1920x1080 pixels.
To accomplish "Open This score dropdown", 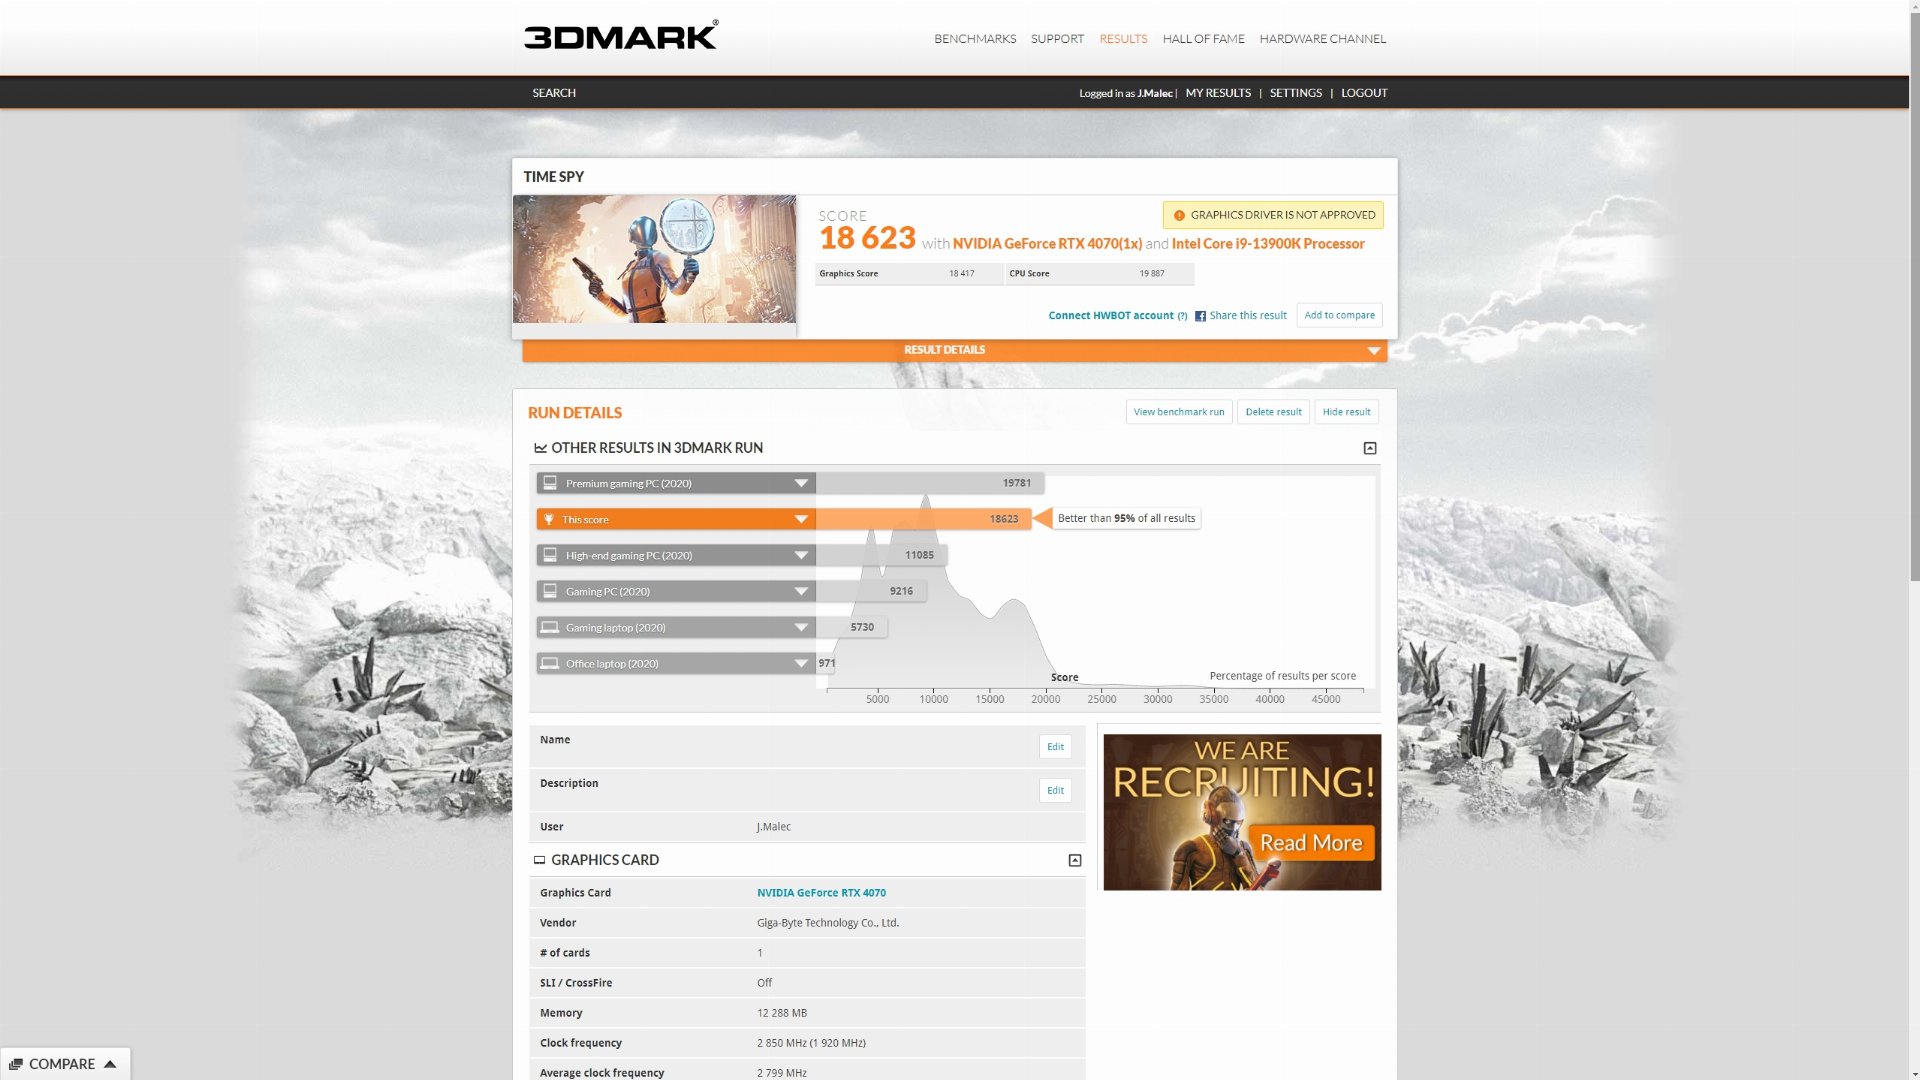I will (801, 519).
